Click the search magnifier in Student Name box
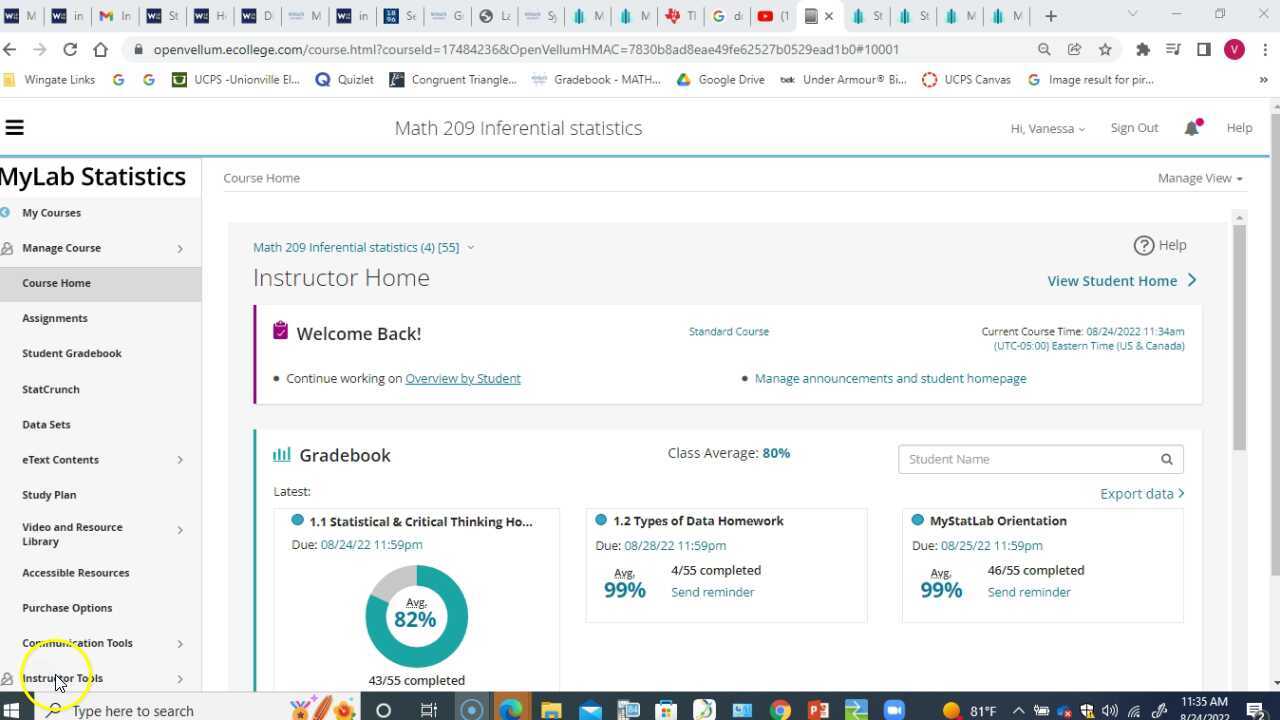Image resolution: width=1280 pixels, height=720 pixels. point(1166,459)
